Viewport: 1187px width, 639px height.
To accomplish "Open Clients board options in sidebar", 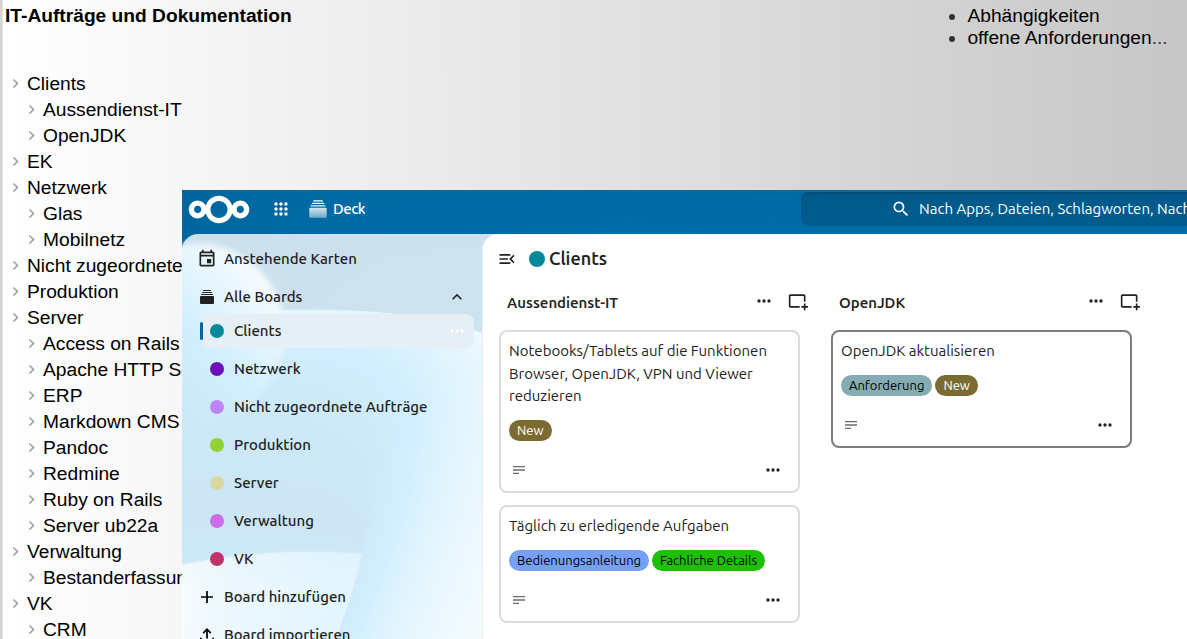I will point(457,331).
